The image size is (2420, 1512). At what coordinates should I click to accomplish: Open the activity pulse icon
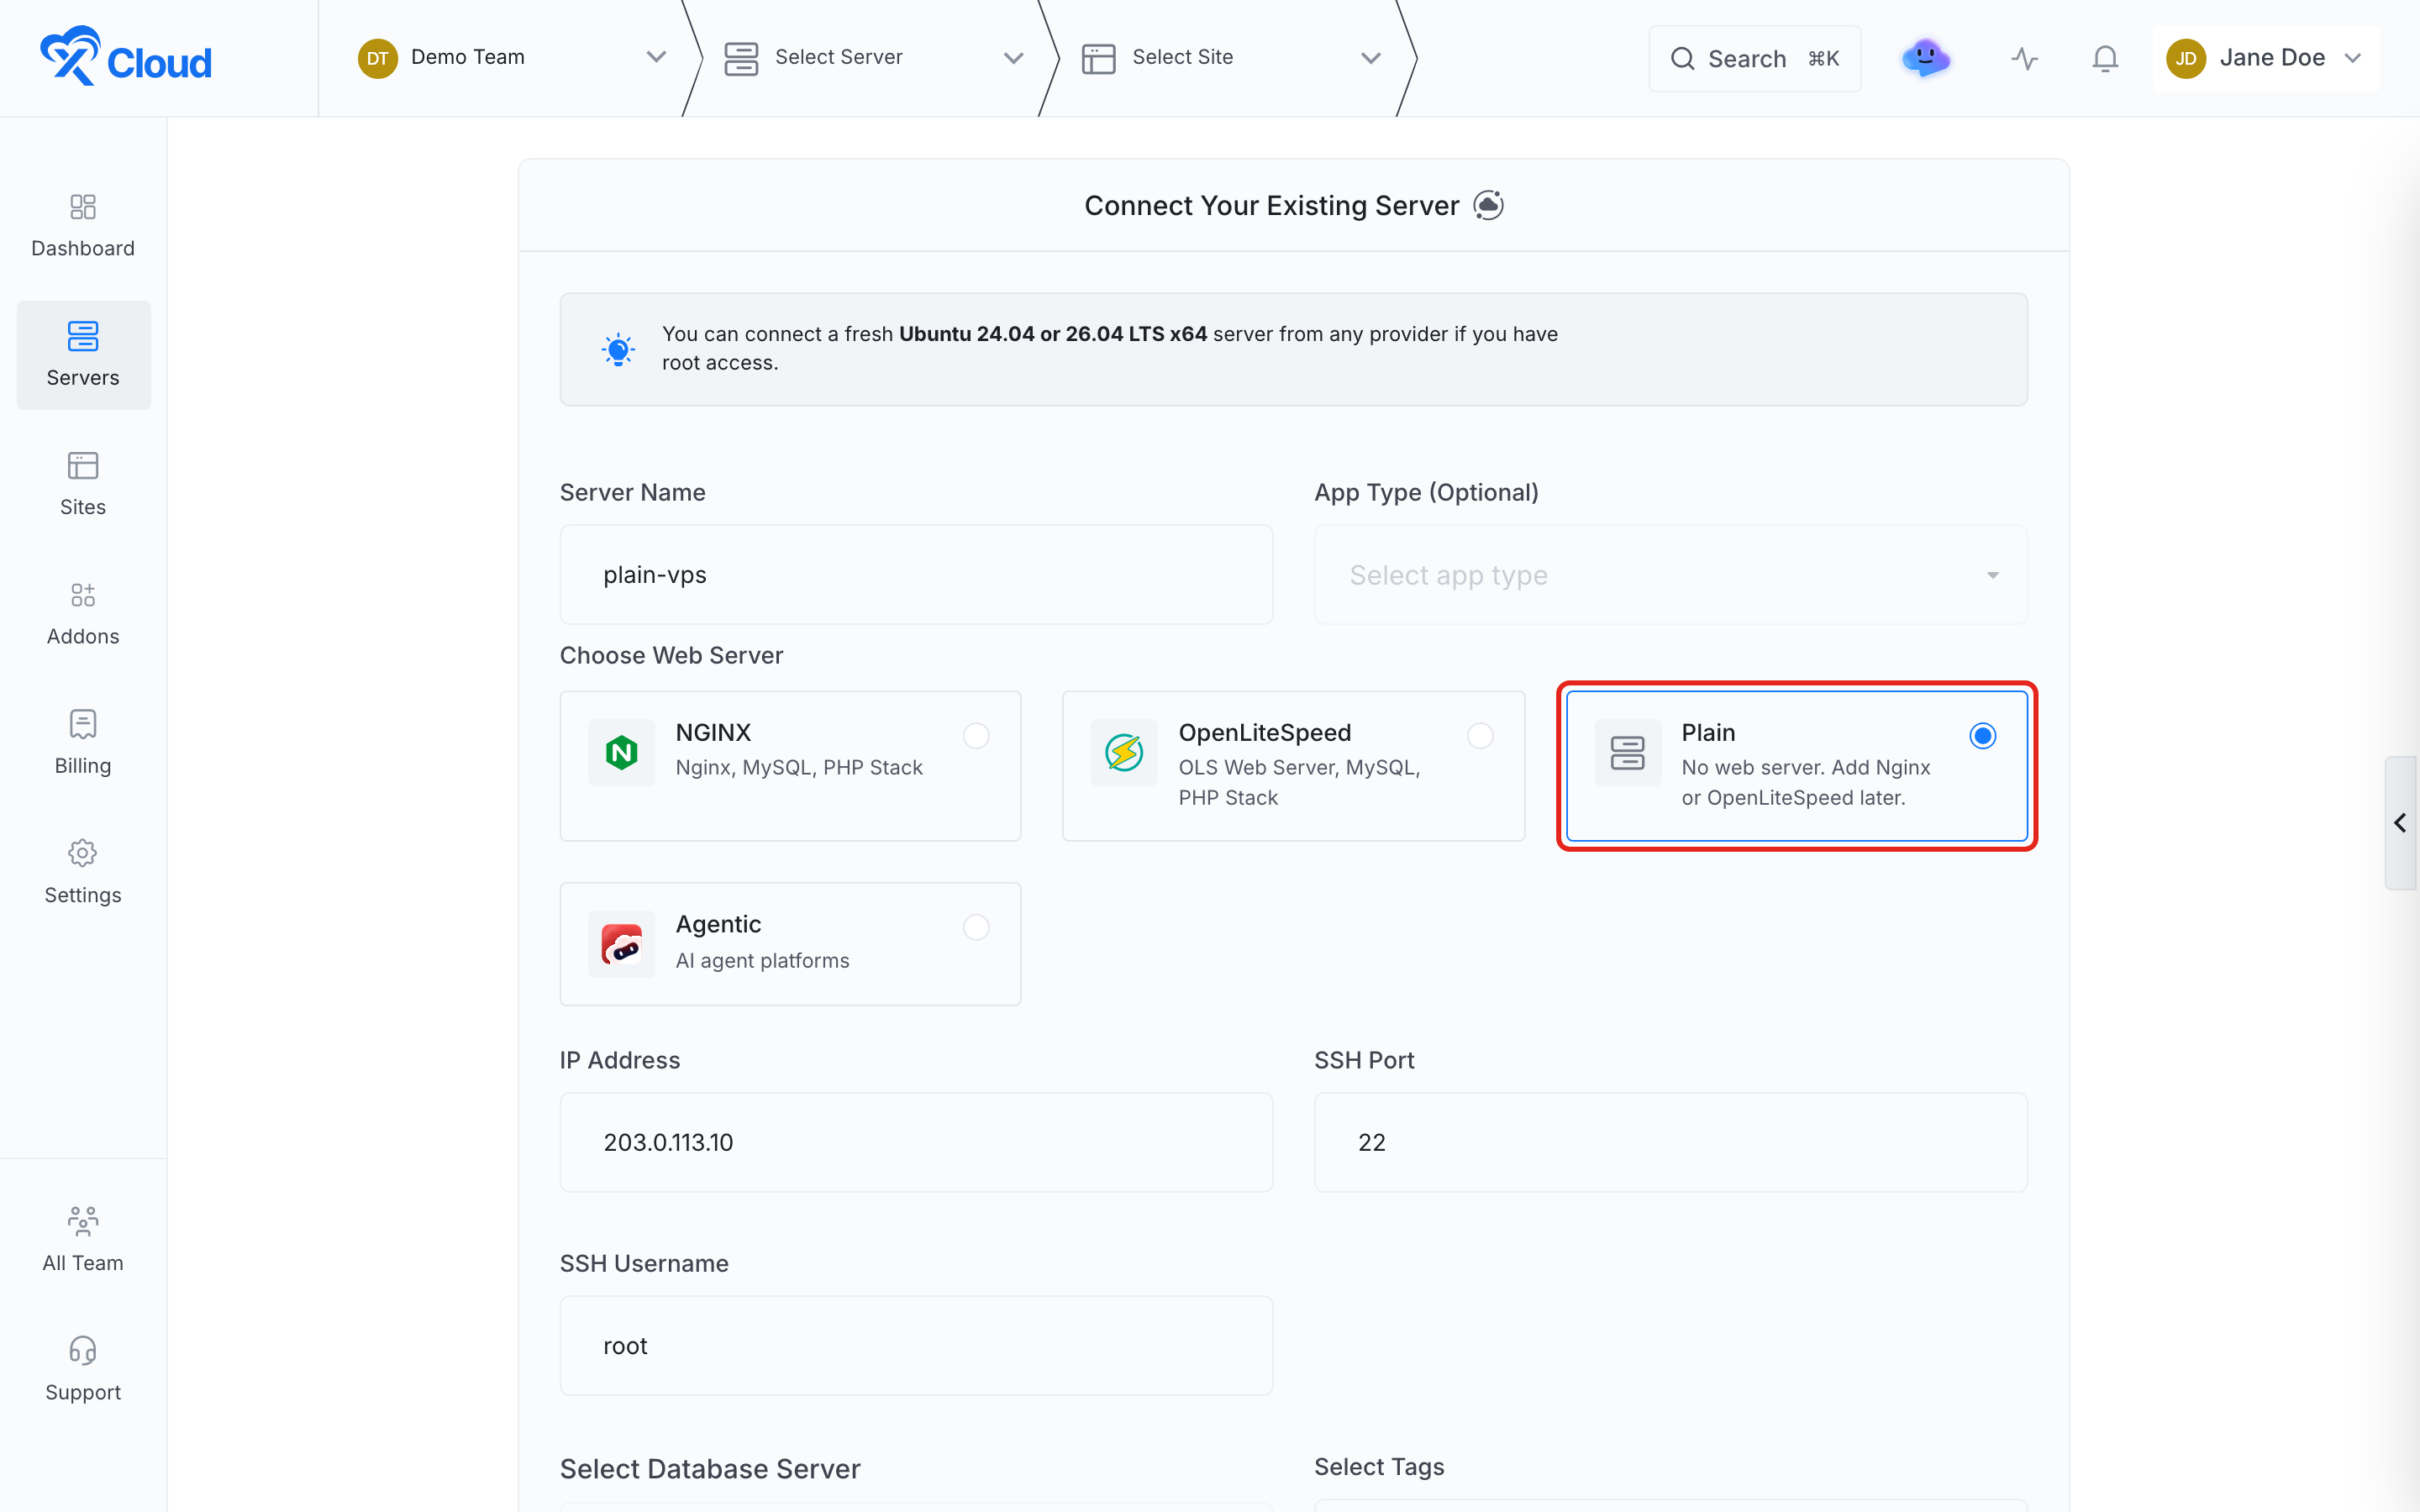tap(2024, 59)
